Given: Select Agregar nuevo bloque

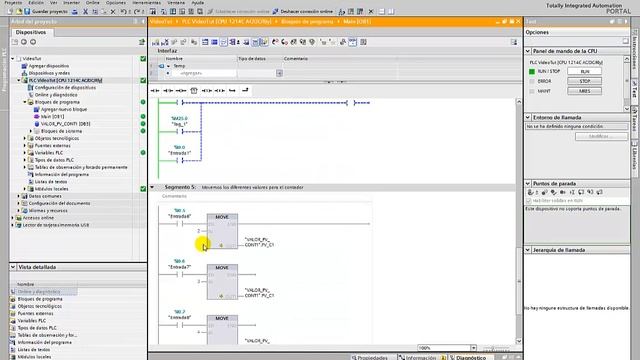Looking at the screenshot, I should tap(64, 109).
